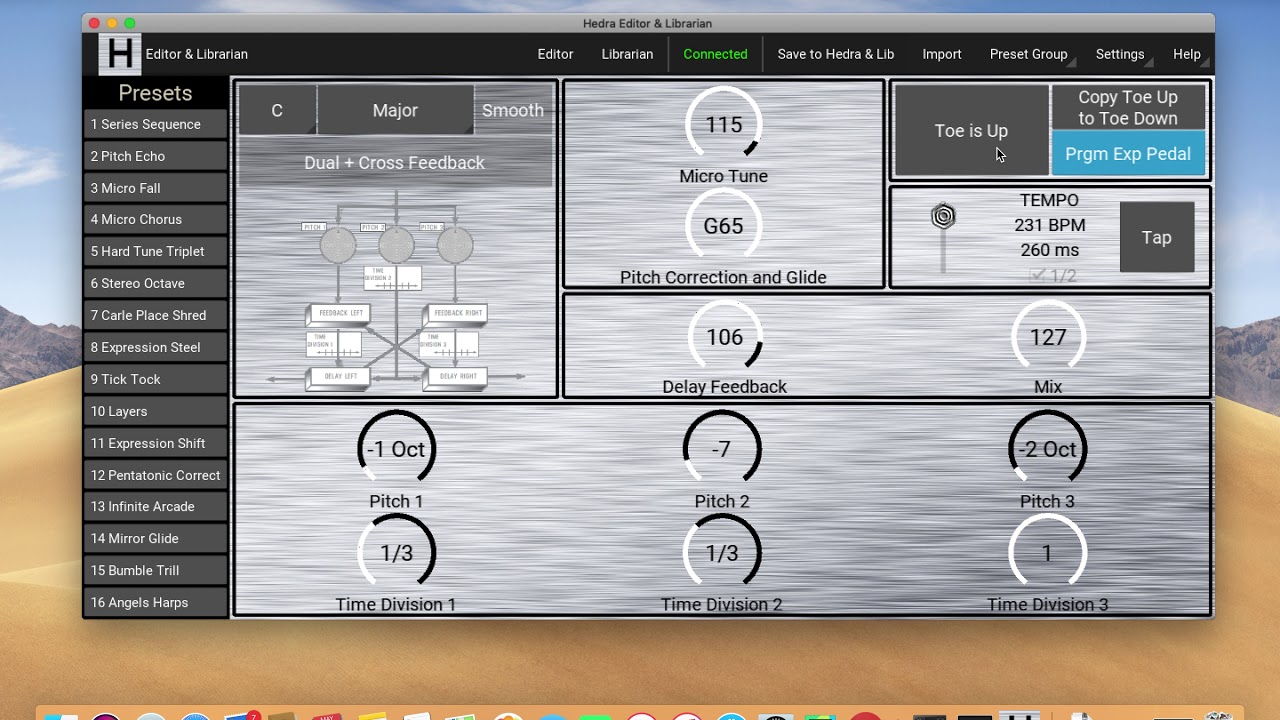
Task: Click the TEMPO label
Action: click(1049, 200)
